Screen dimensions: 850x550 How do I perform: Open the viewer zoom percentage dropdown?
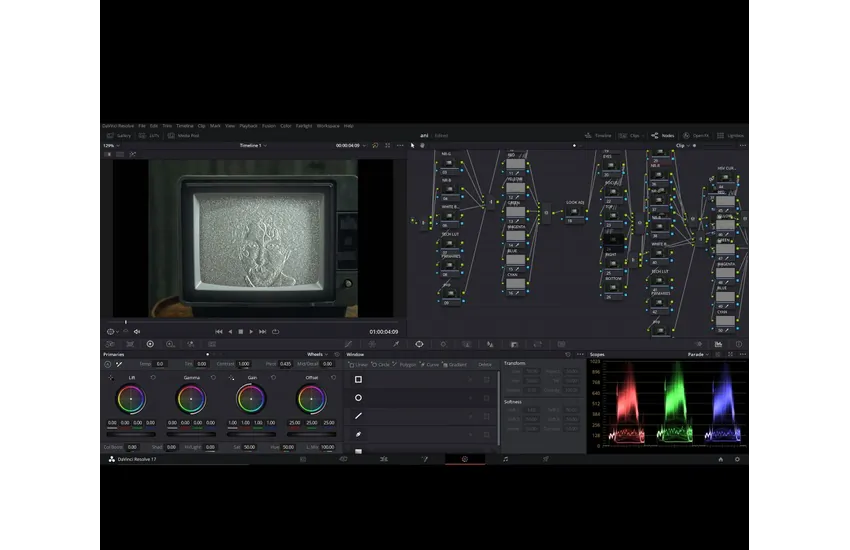tap(110, 145)
